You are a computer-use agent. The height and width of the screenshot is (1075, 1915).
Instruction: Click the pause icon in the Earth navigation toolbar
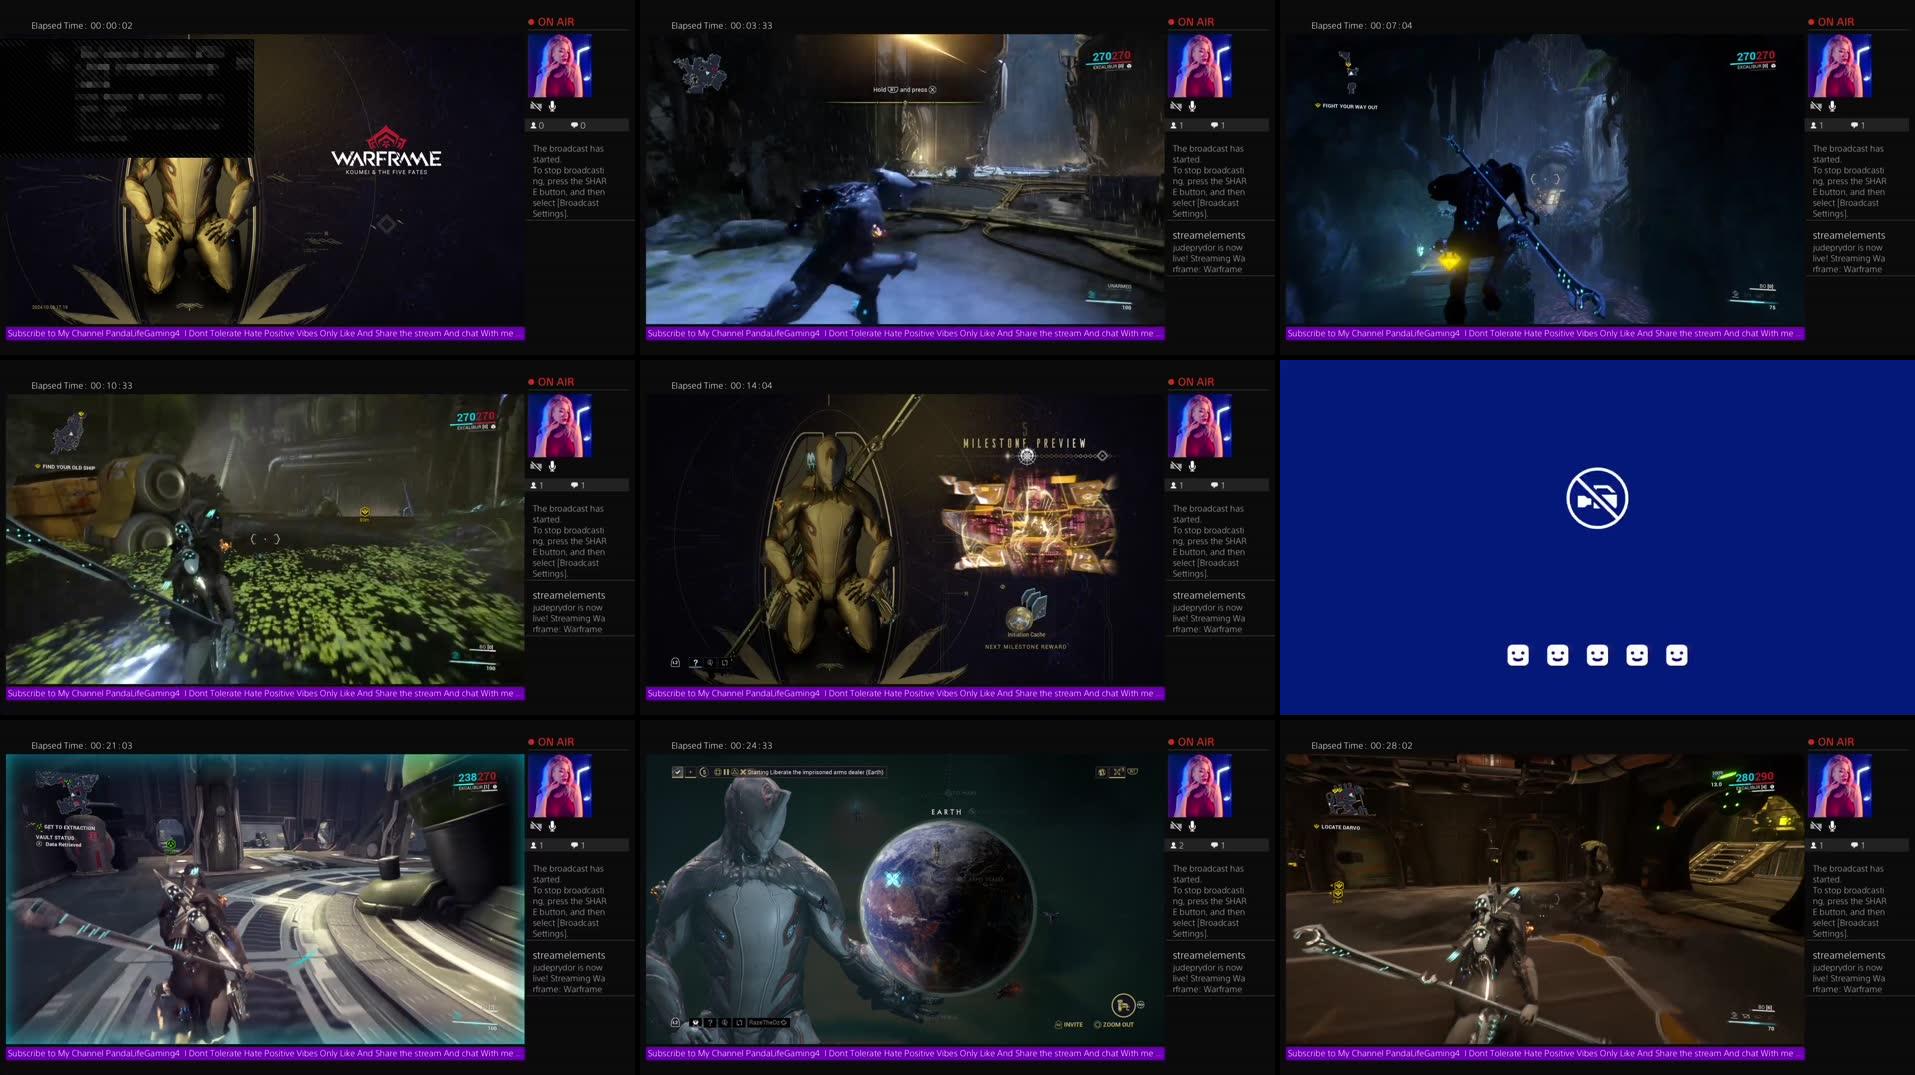726,772
